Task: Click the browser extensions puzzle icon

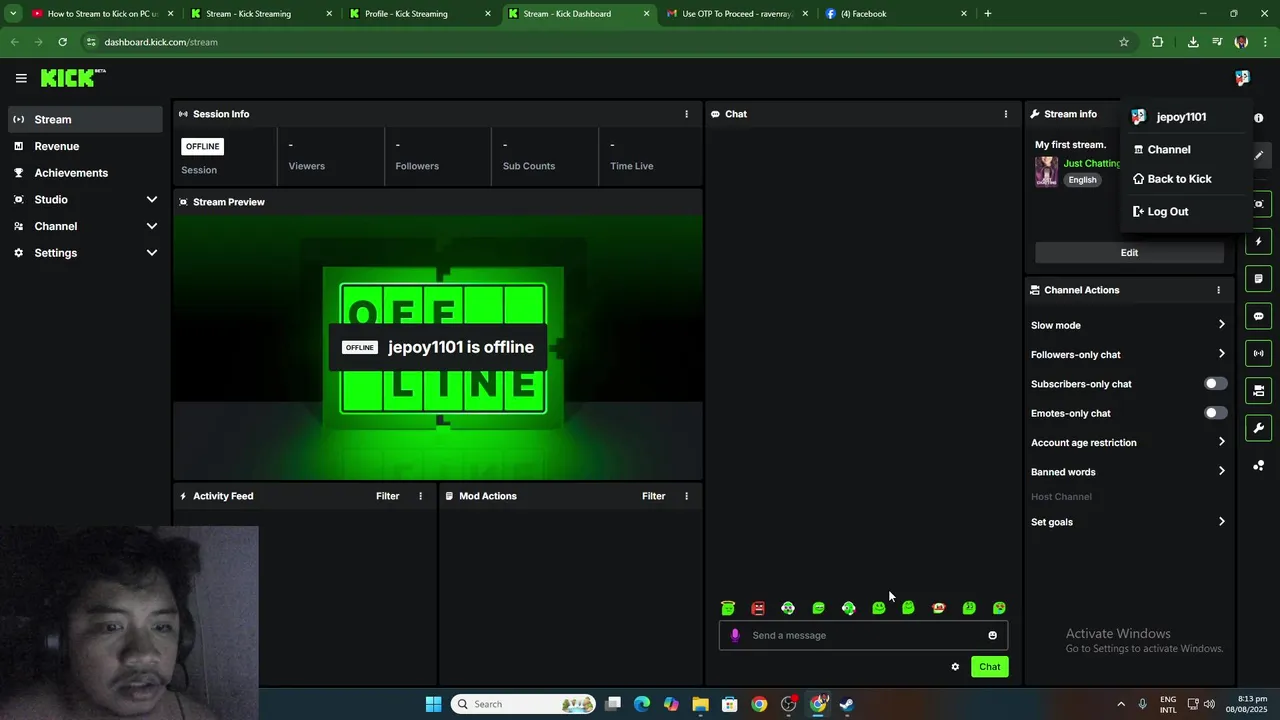Action: (x=1158, y=42)
